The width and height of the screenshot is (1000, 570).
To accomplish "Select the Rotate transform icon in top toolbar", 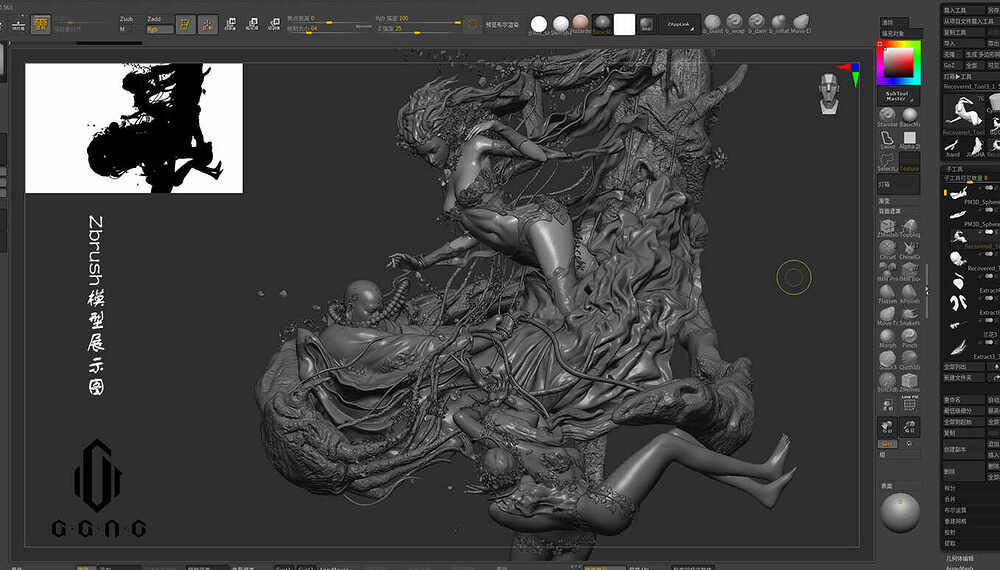I will click(x=274, y=25).
